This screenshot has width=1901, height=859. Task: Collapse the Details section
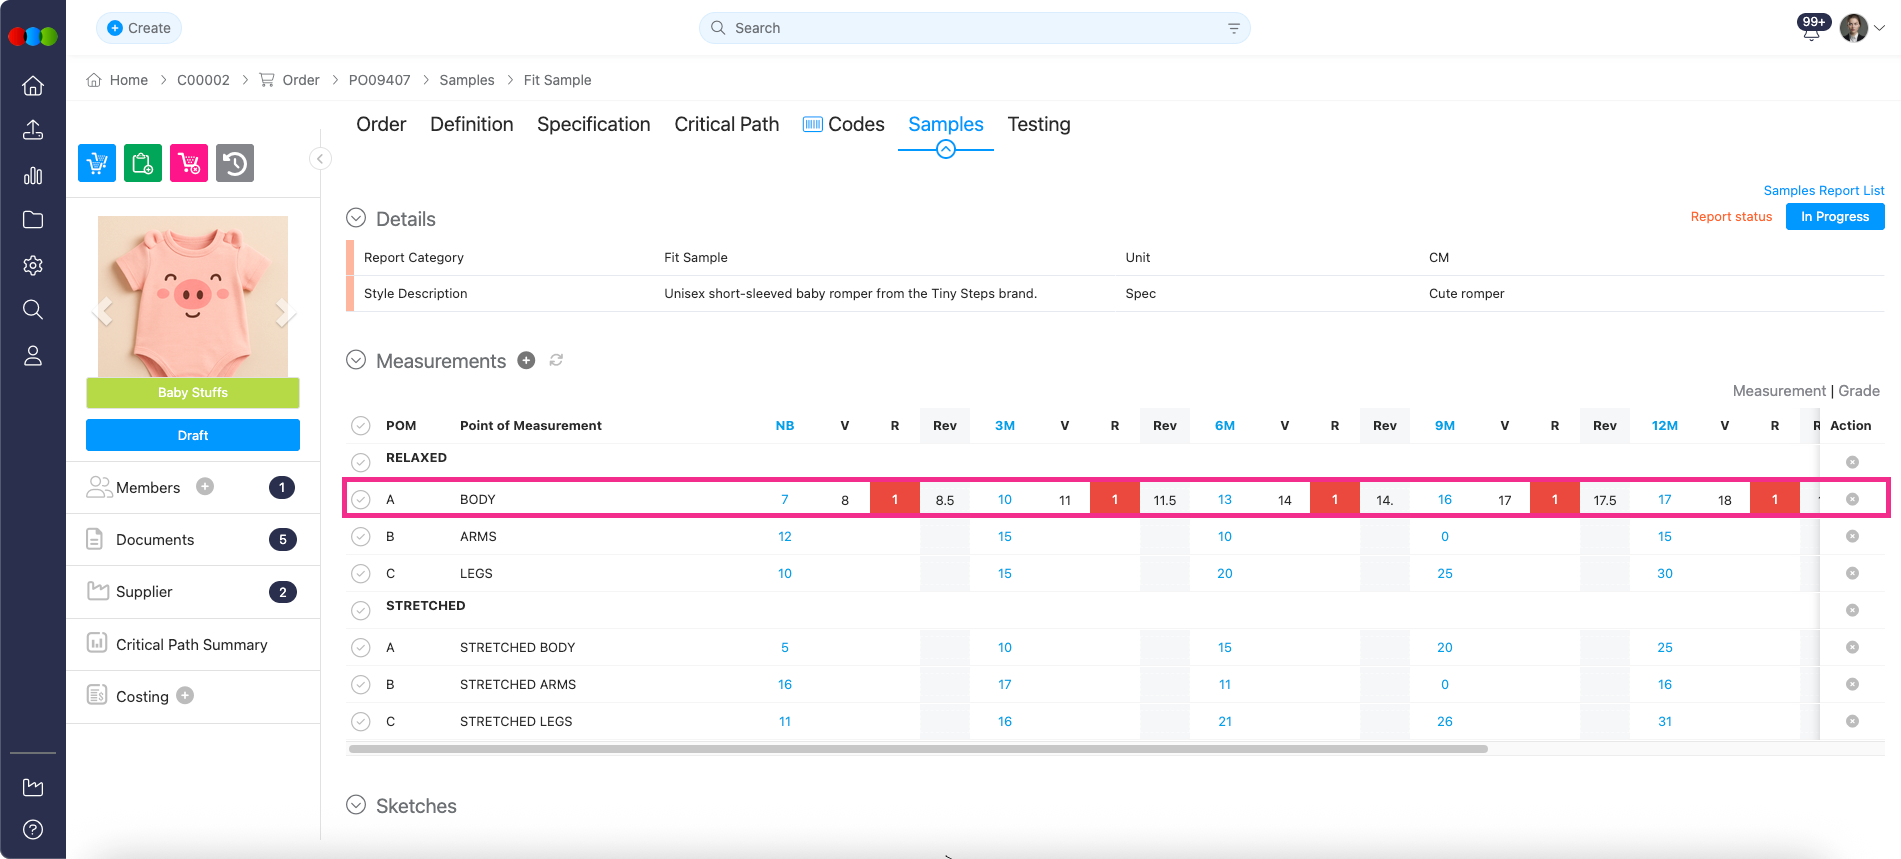click(356, 218)
